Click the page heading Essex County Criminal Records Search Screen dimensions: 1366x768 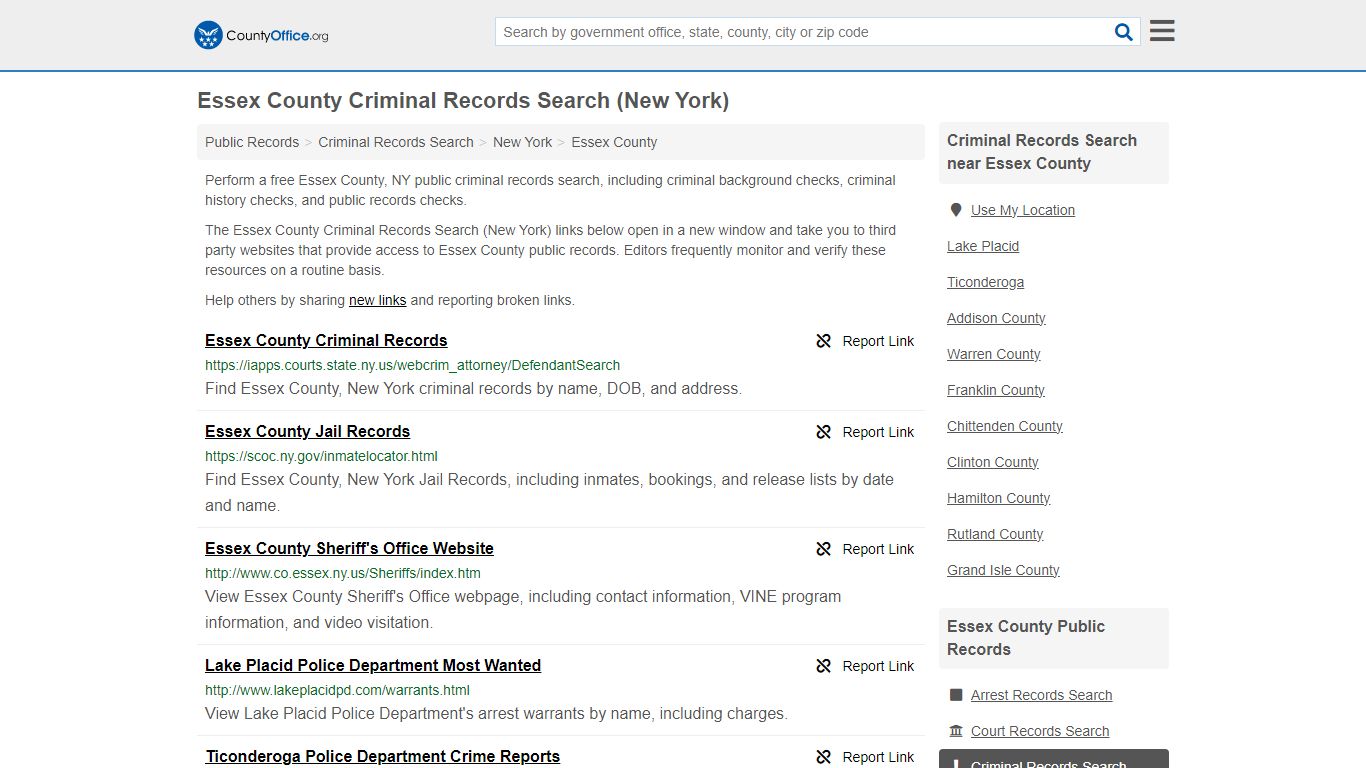(463, 101)
